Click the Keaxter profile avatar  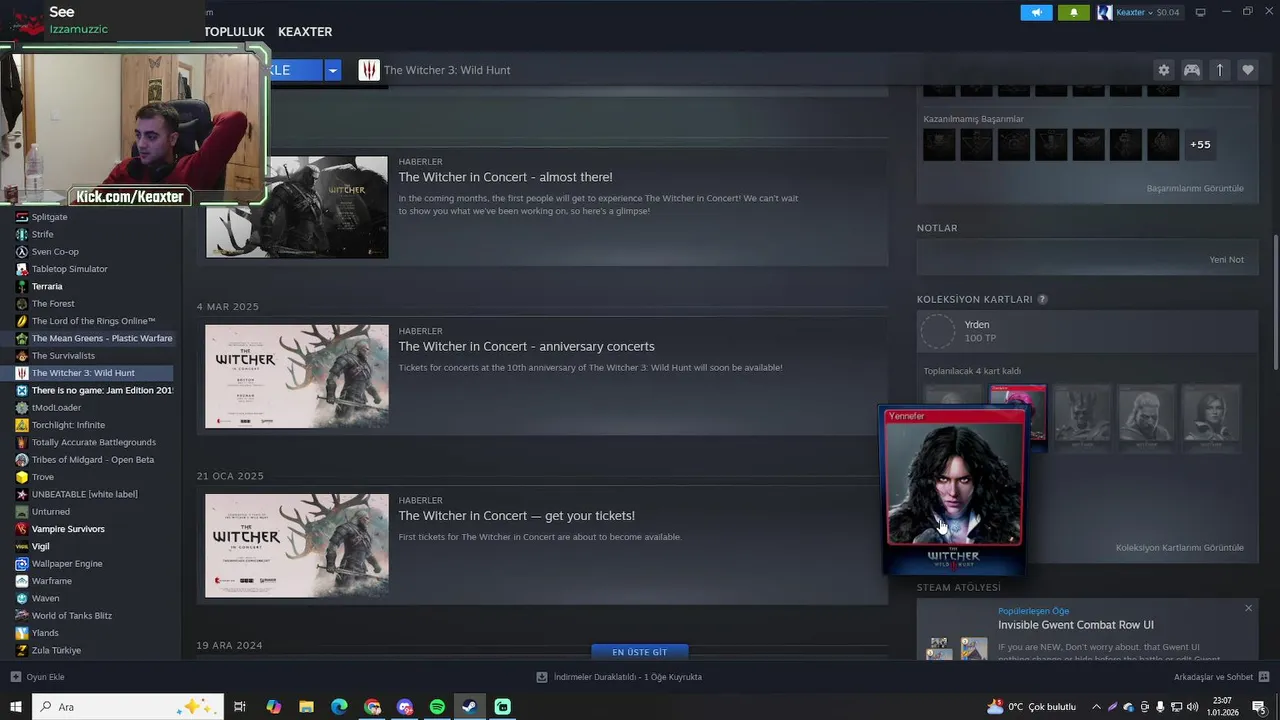1105,12
